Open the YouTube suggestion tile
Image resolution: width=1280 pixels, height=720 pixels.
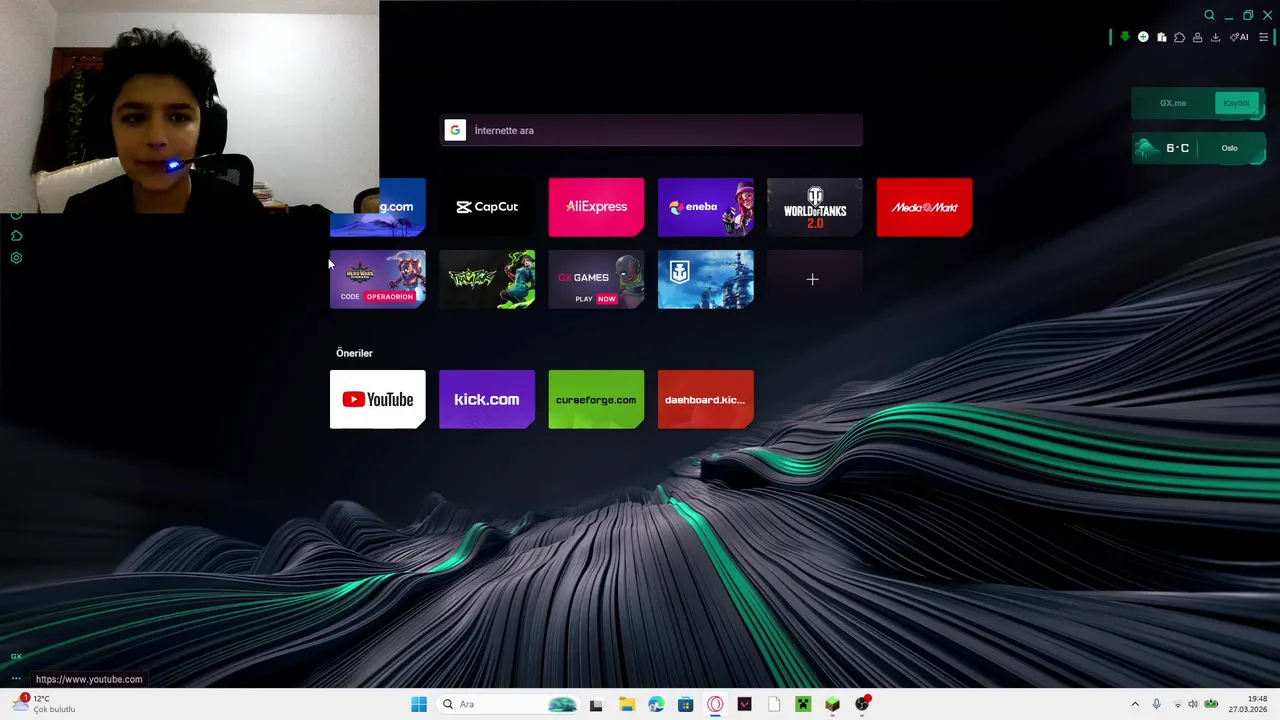coord(378,399)
